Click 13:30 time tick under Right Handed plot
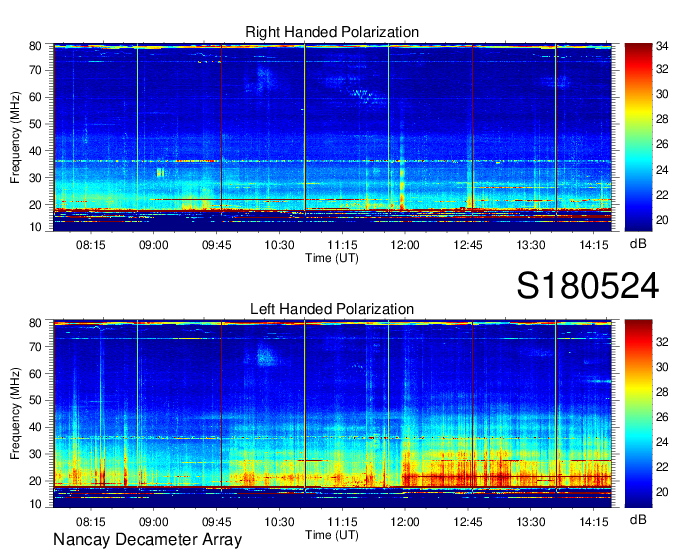The width and height of the screenshot is (680, 552). coord(531,245)
